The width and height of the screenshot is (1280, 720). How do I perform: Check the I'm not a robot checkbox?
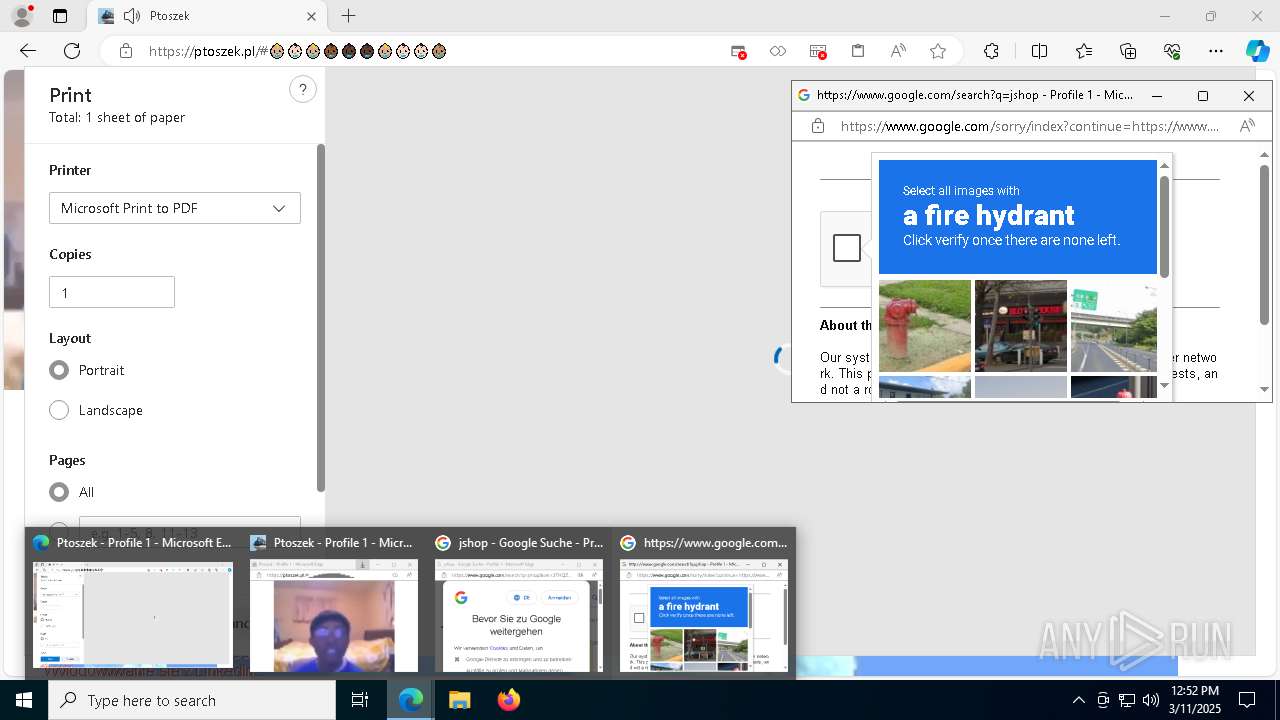(x=847, y=248)
